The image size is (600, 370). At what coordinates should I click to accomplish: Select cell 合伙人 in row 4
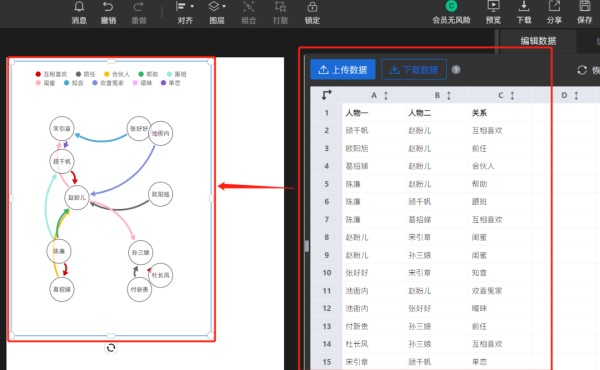tap(500, 166)
